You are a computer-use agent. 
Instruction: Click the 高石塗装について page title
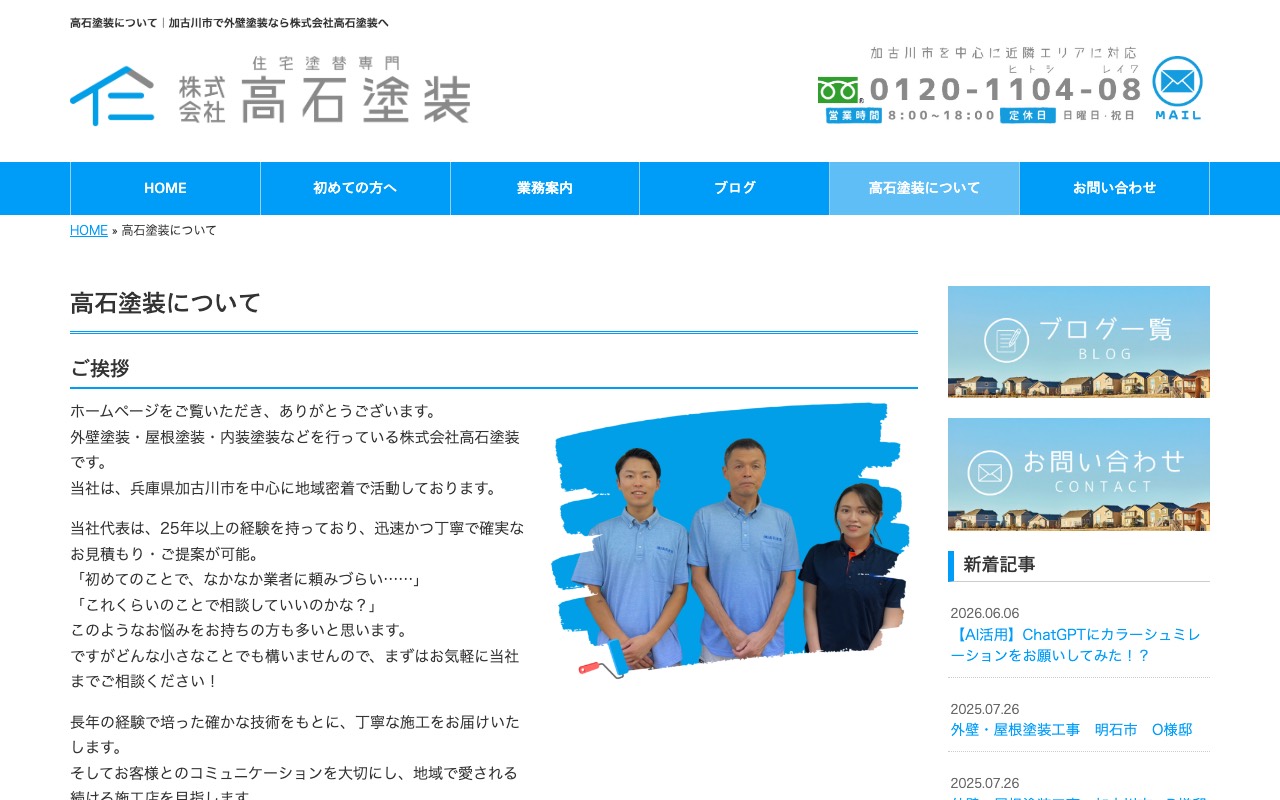pyautogui.click(x=166, y=303)
